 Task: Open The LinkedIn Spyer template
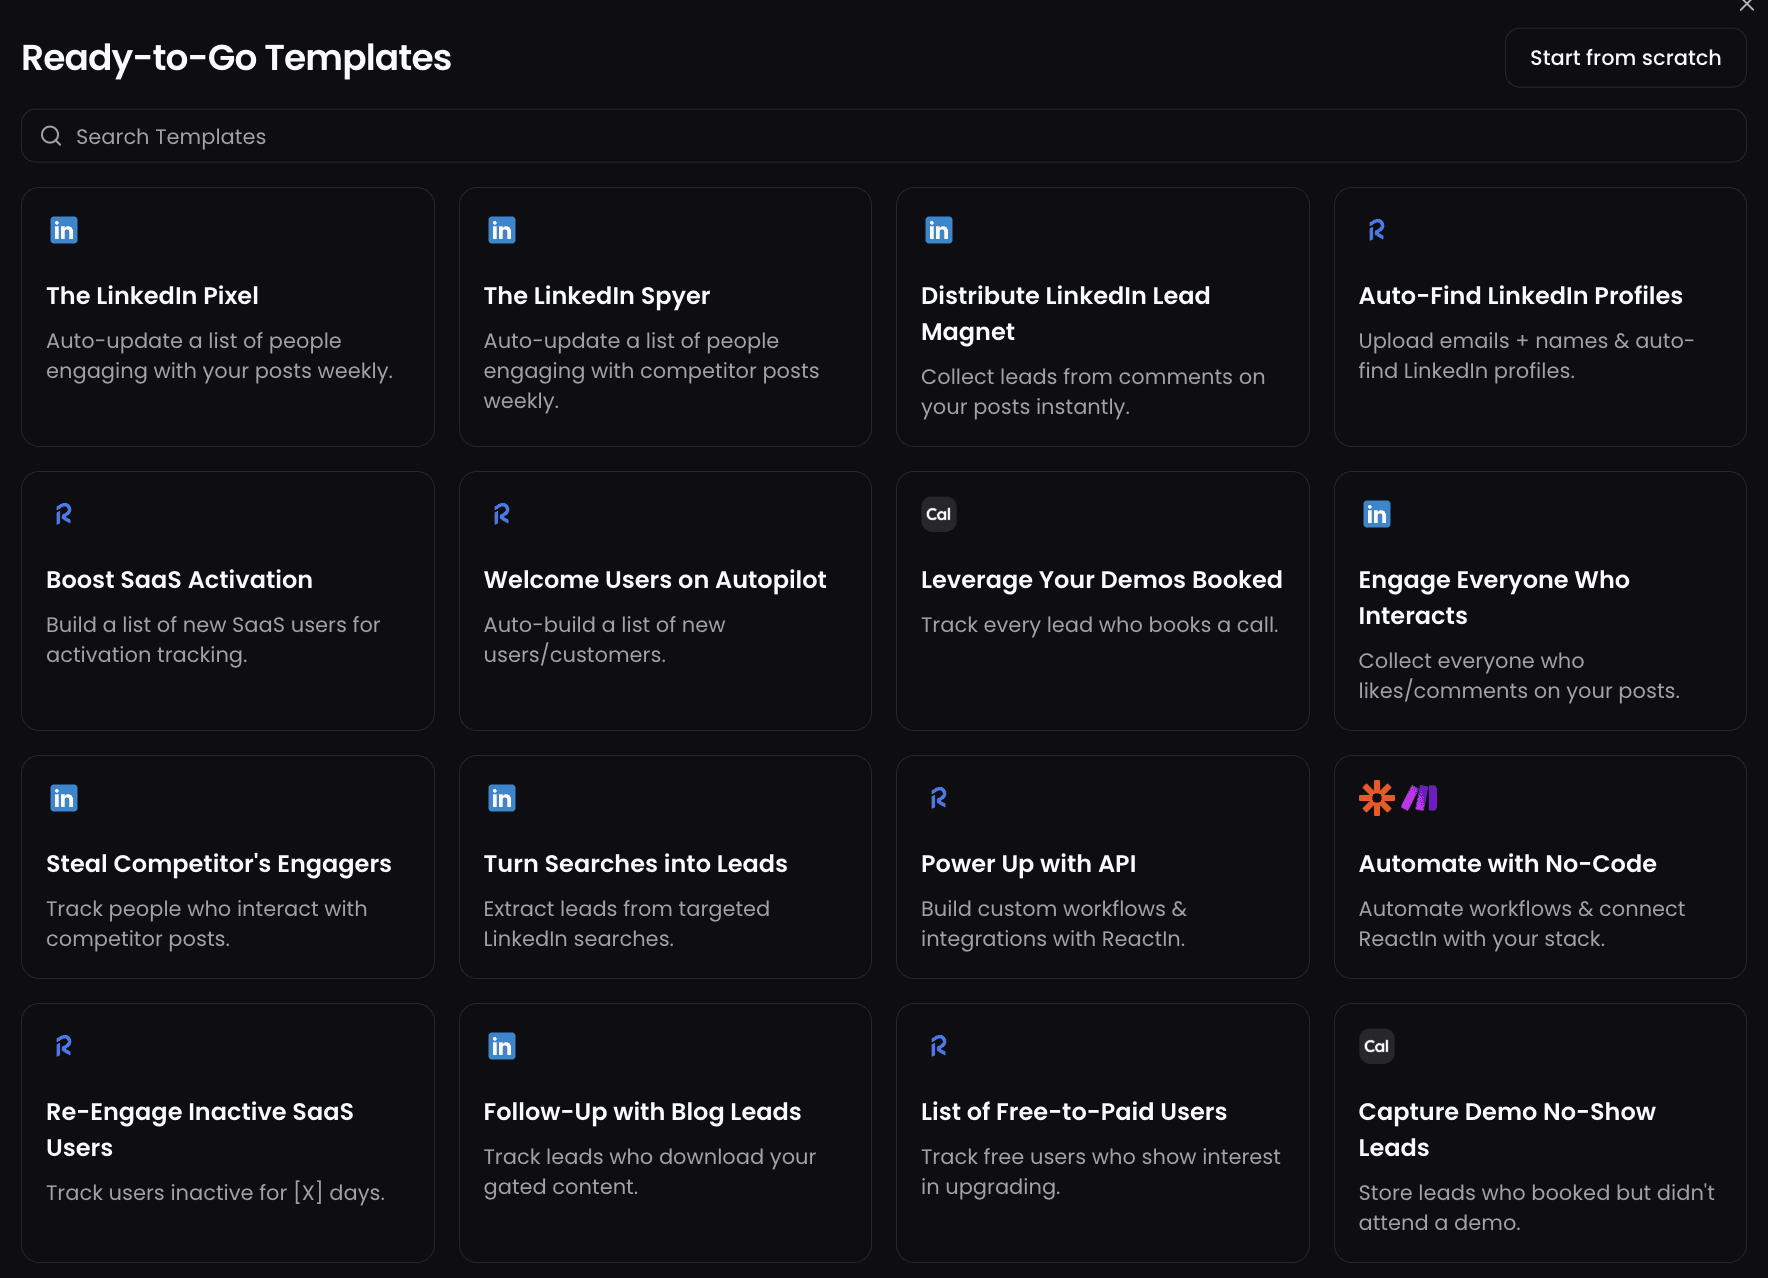coord(664,316)
